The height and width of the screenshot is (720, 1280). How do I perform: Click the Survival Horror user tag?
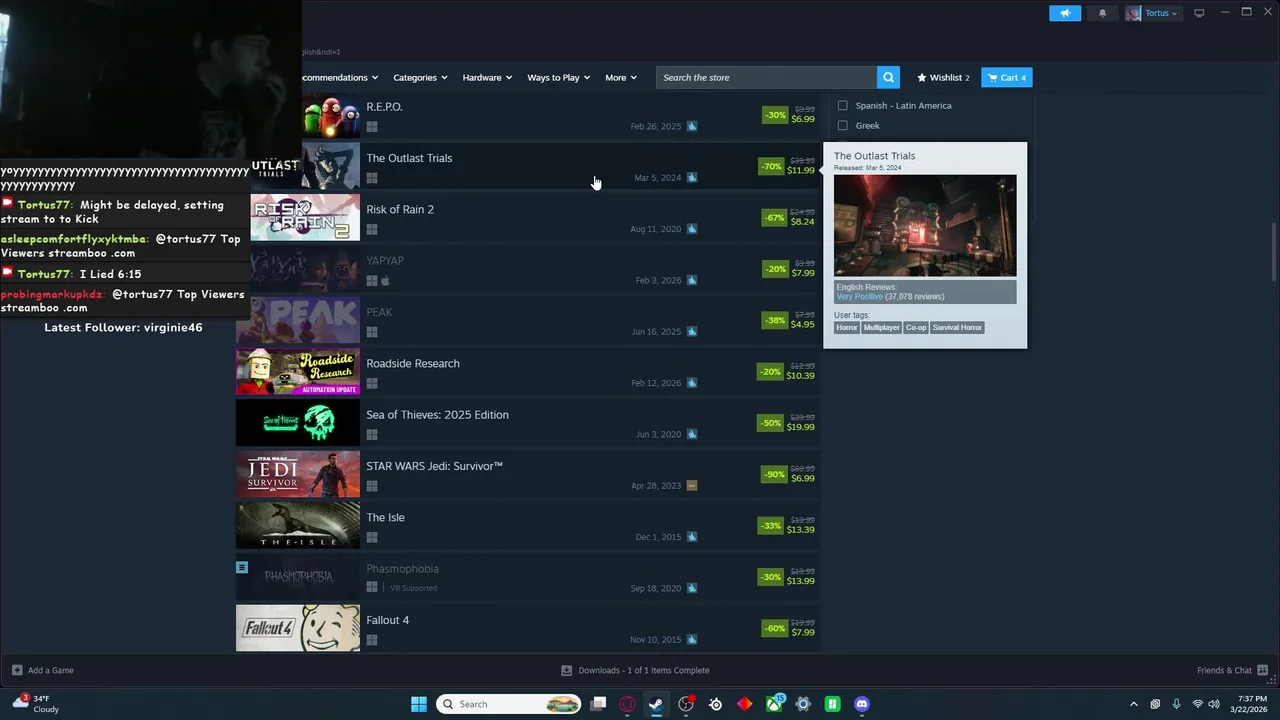958,328
